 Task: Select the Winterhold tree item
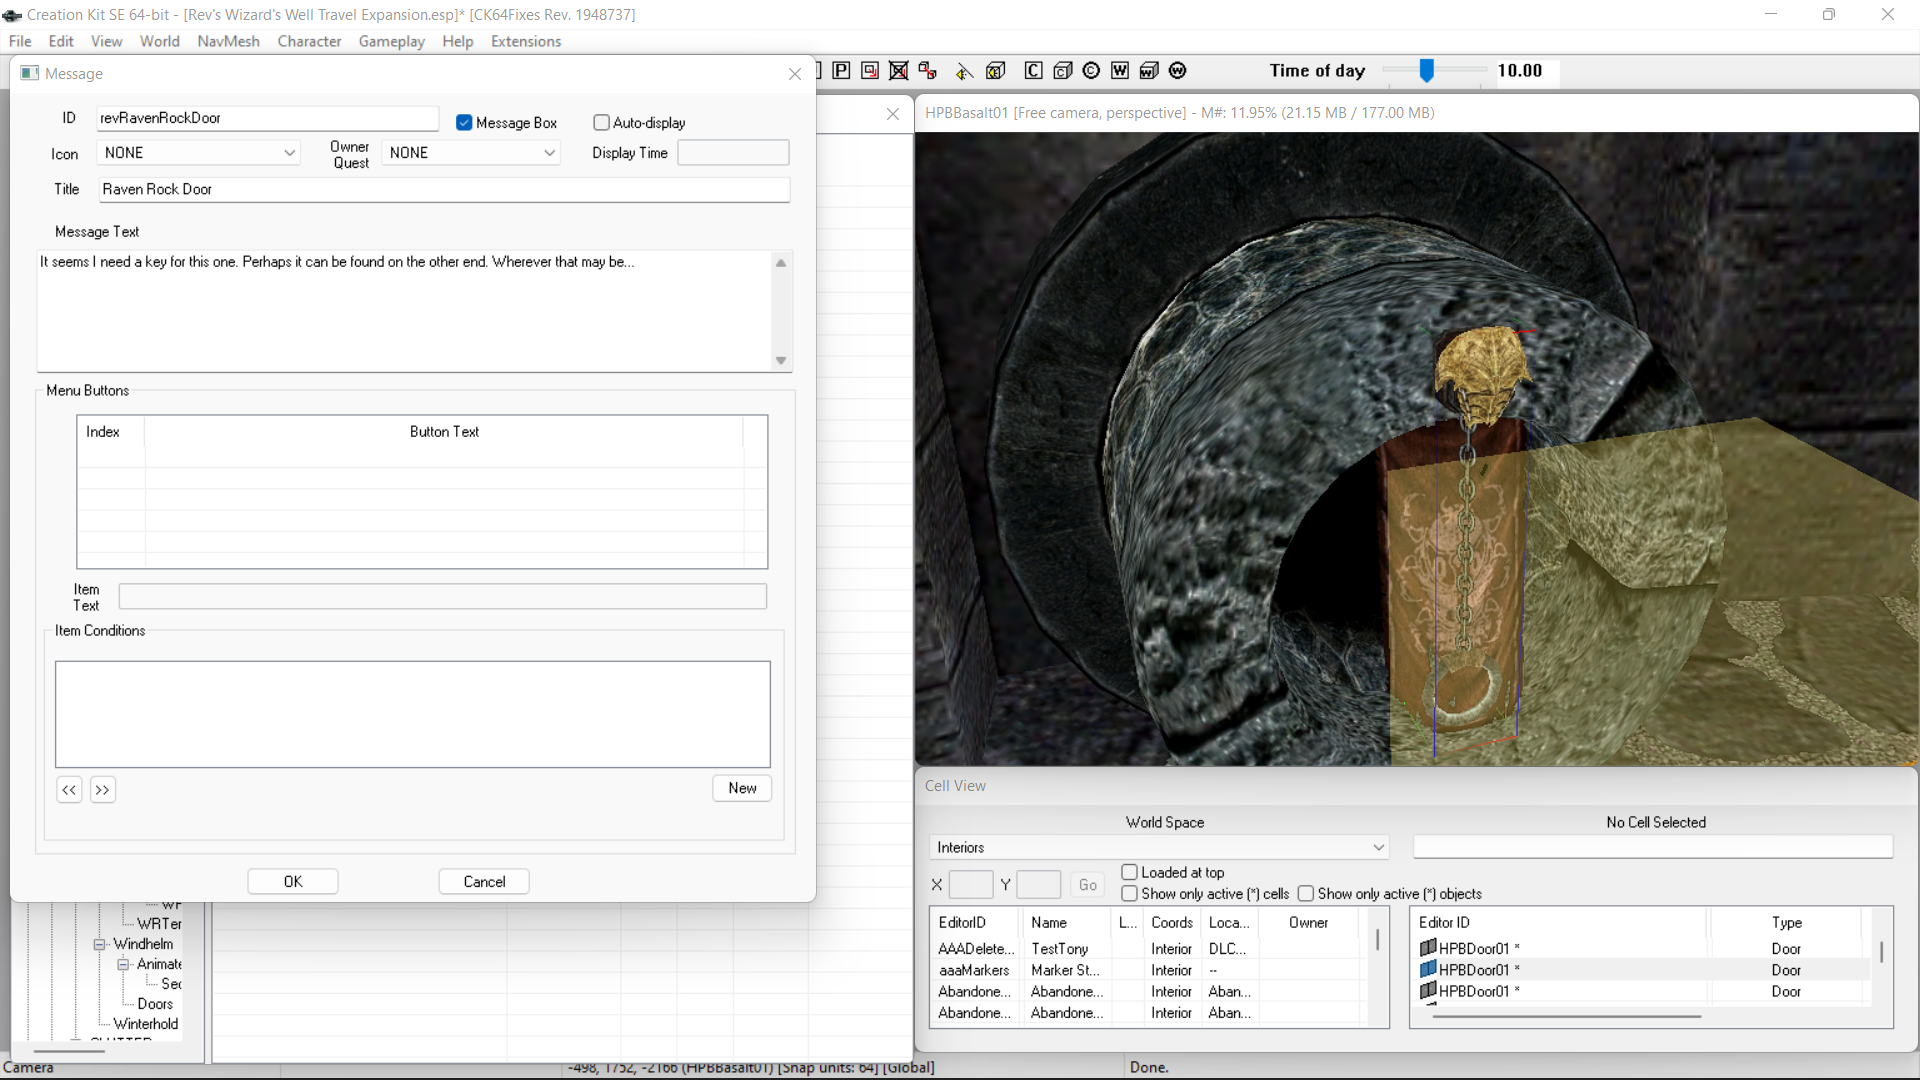coord(146,1024)
